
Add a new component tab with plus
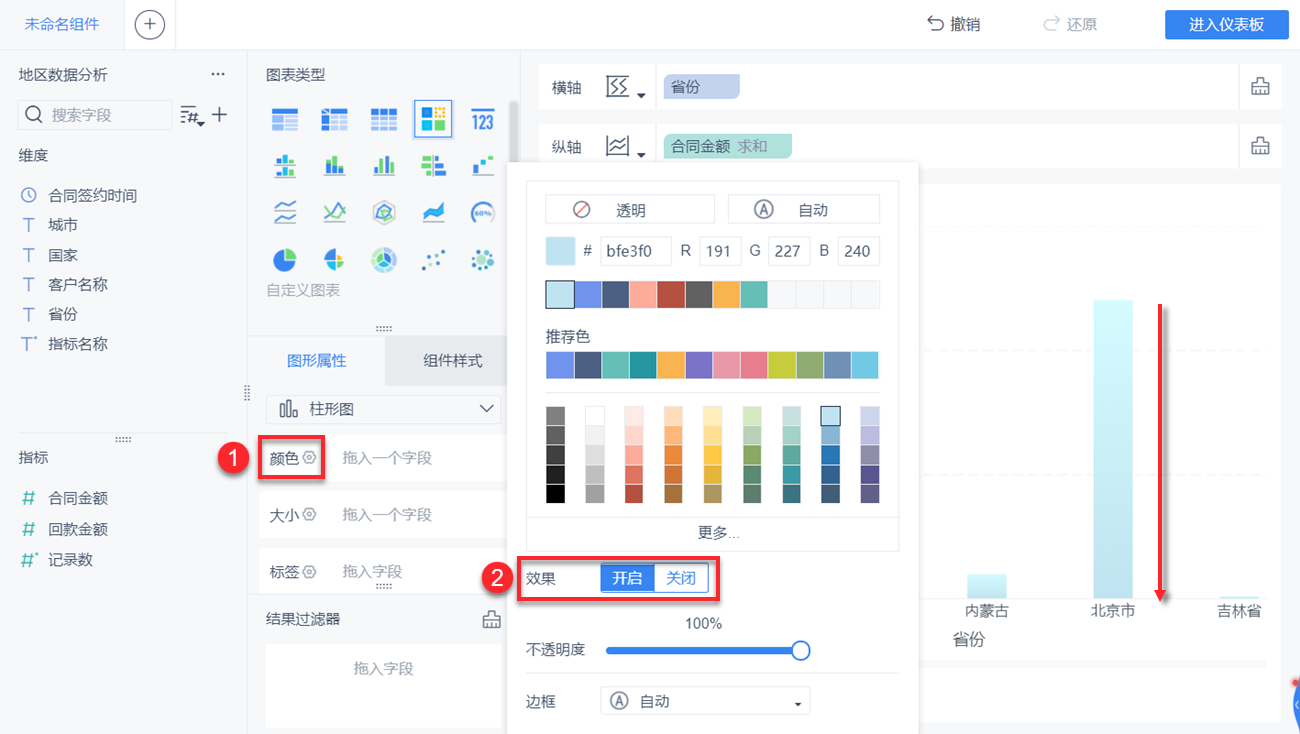click(150, 24)
